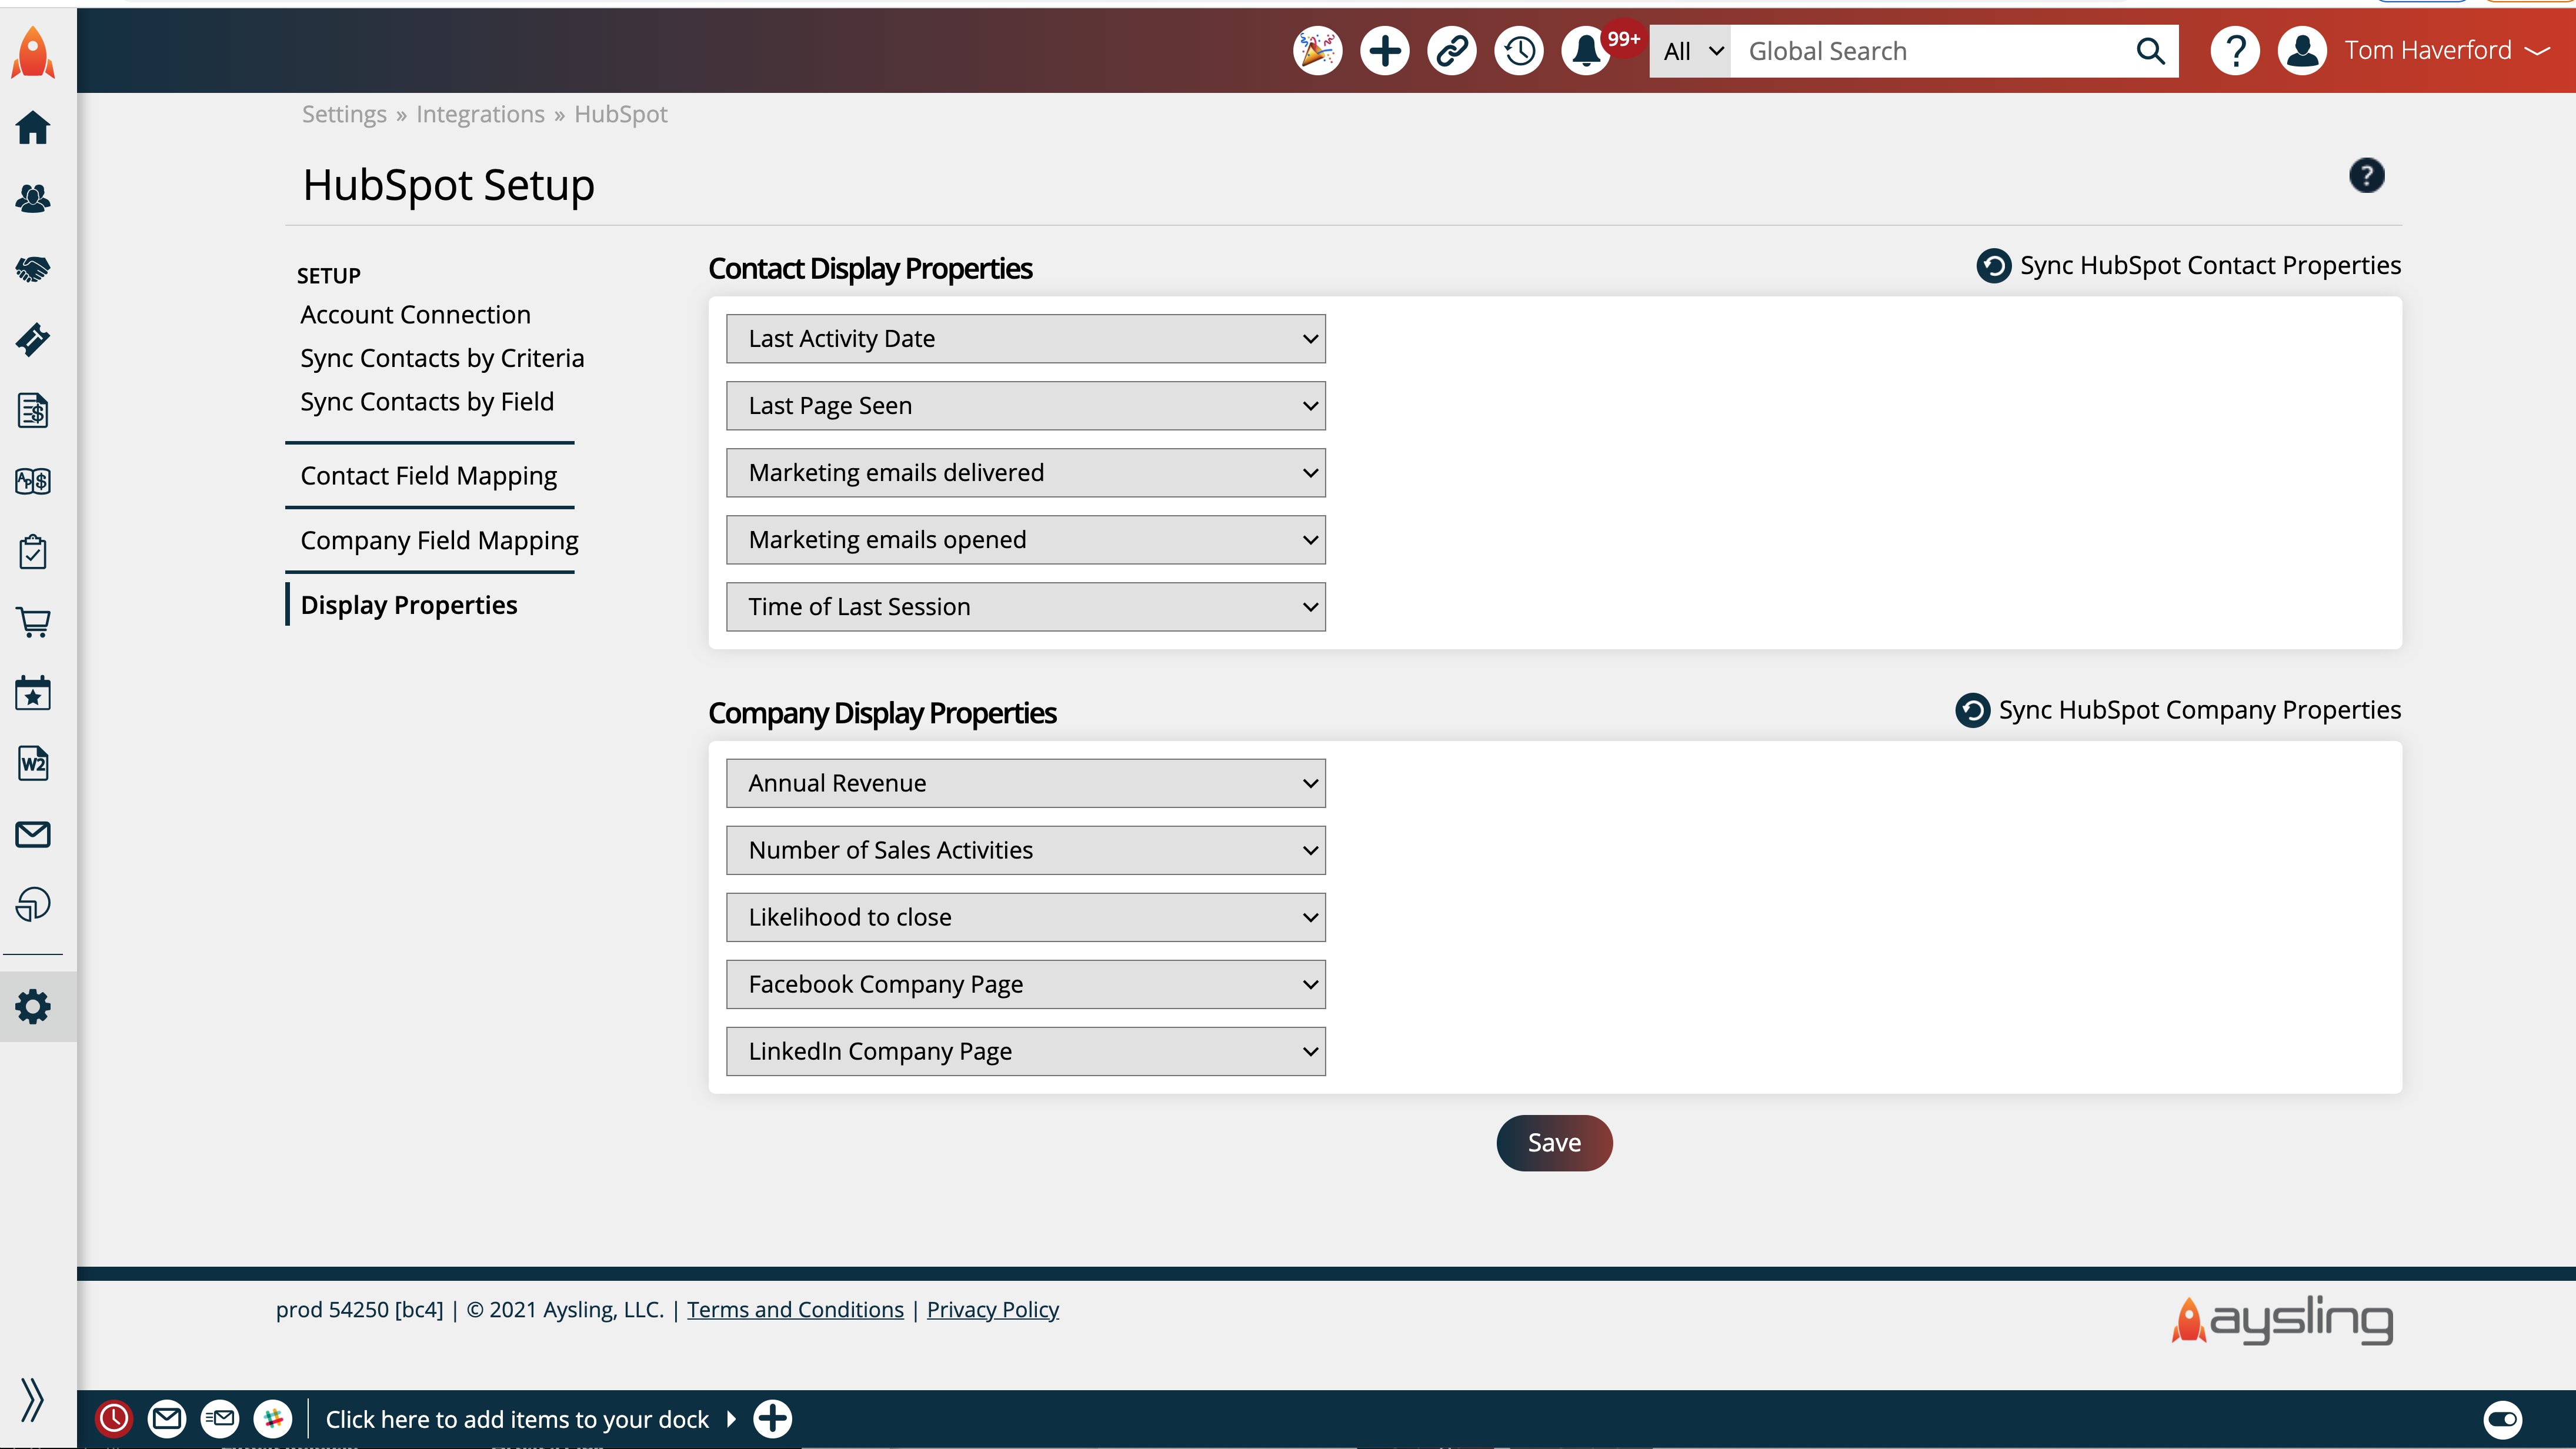The width and height of the screenshot is (2576, 1449).
Task: Open the shopping cart icon
Action: (33, 622)
